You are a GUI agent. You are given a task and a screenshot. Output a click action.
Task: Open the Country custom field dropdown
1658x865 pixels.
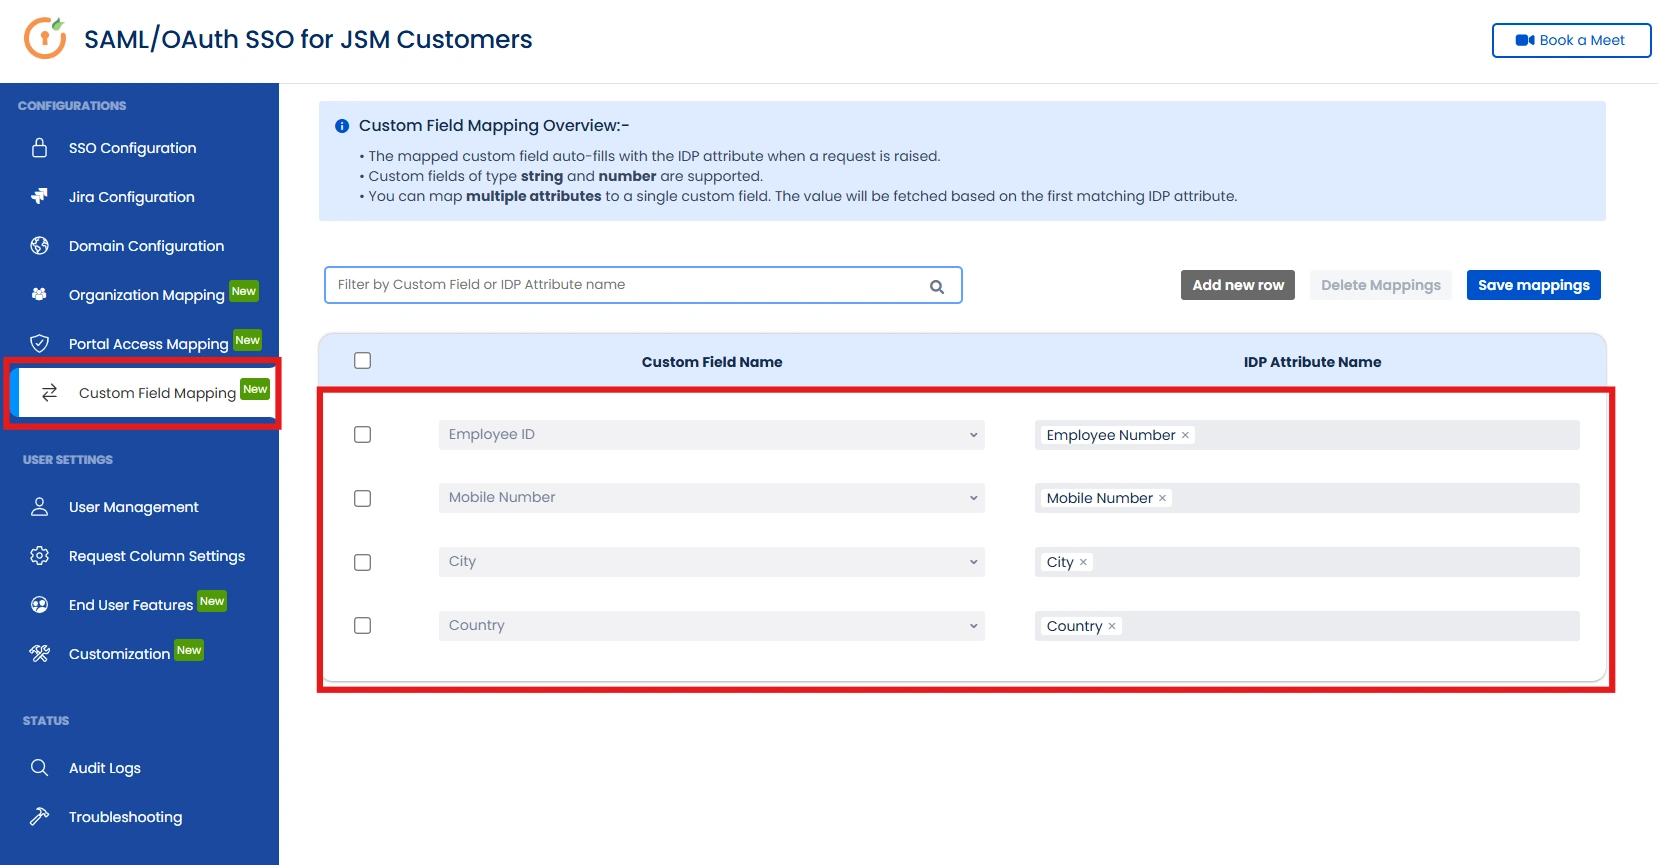click(x=712, y=626)
